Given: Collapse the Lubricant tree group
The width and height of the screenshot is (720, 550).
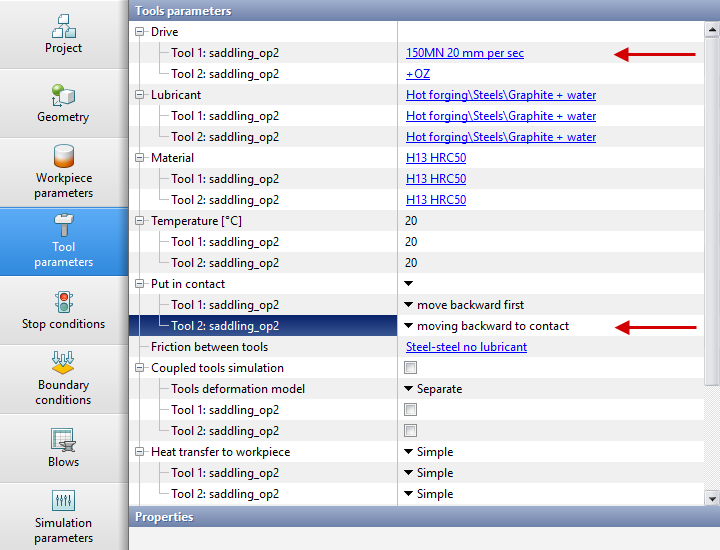Looking at the screenshot, I should pos(140,95).
